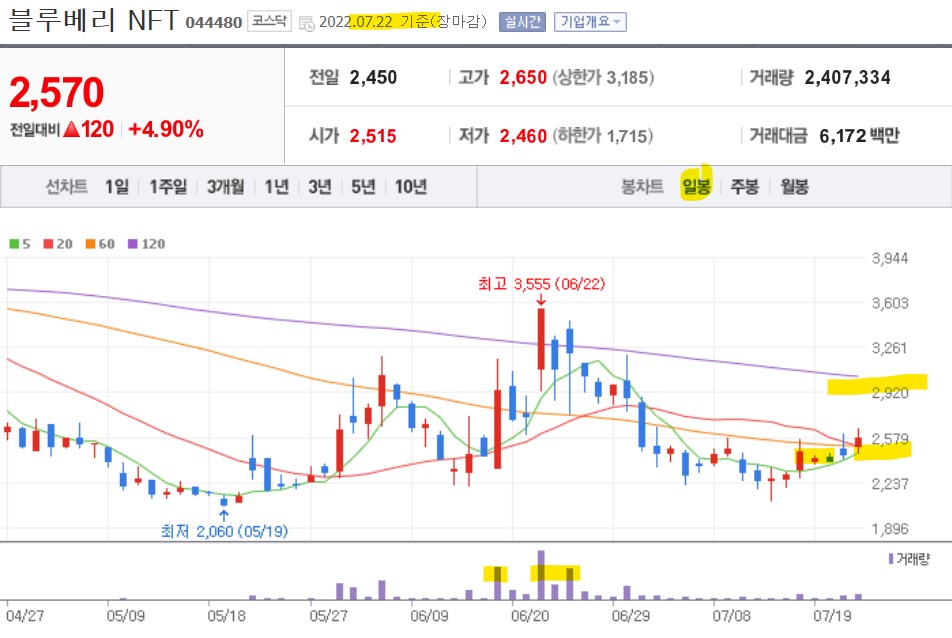
Task: Click the 저가 2,460 value
Action: pos(523,136)
